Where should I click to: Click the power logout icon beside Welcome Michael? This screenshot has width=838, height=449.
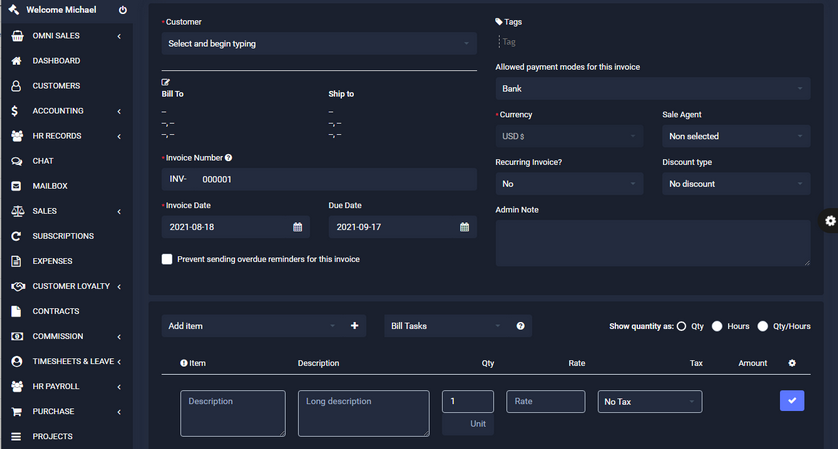(x=122, y=10)
